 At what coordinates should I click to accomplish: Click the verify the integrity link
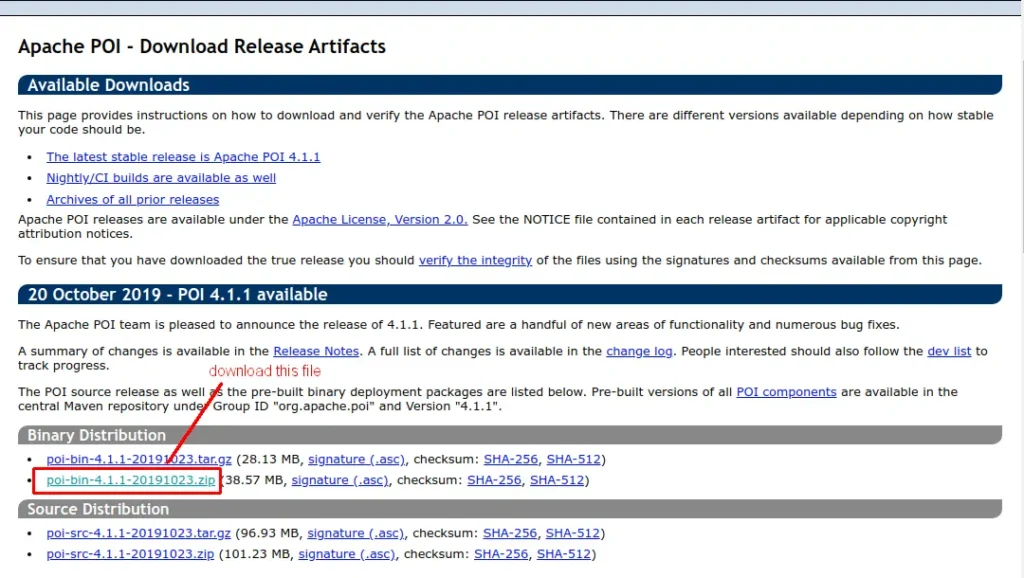tap(475, 260)
